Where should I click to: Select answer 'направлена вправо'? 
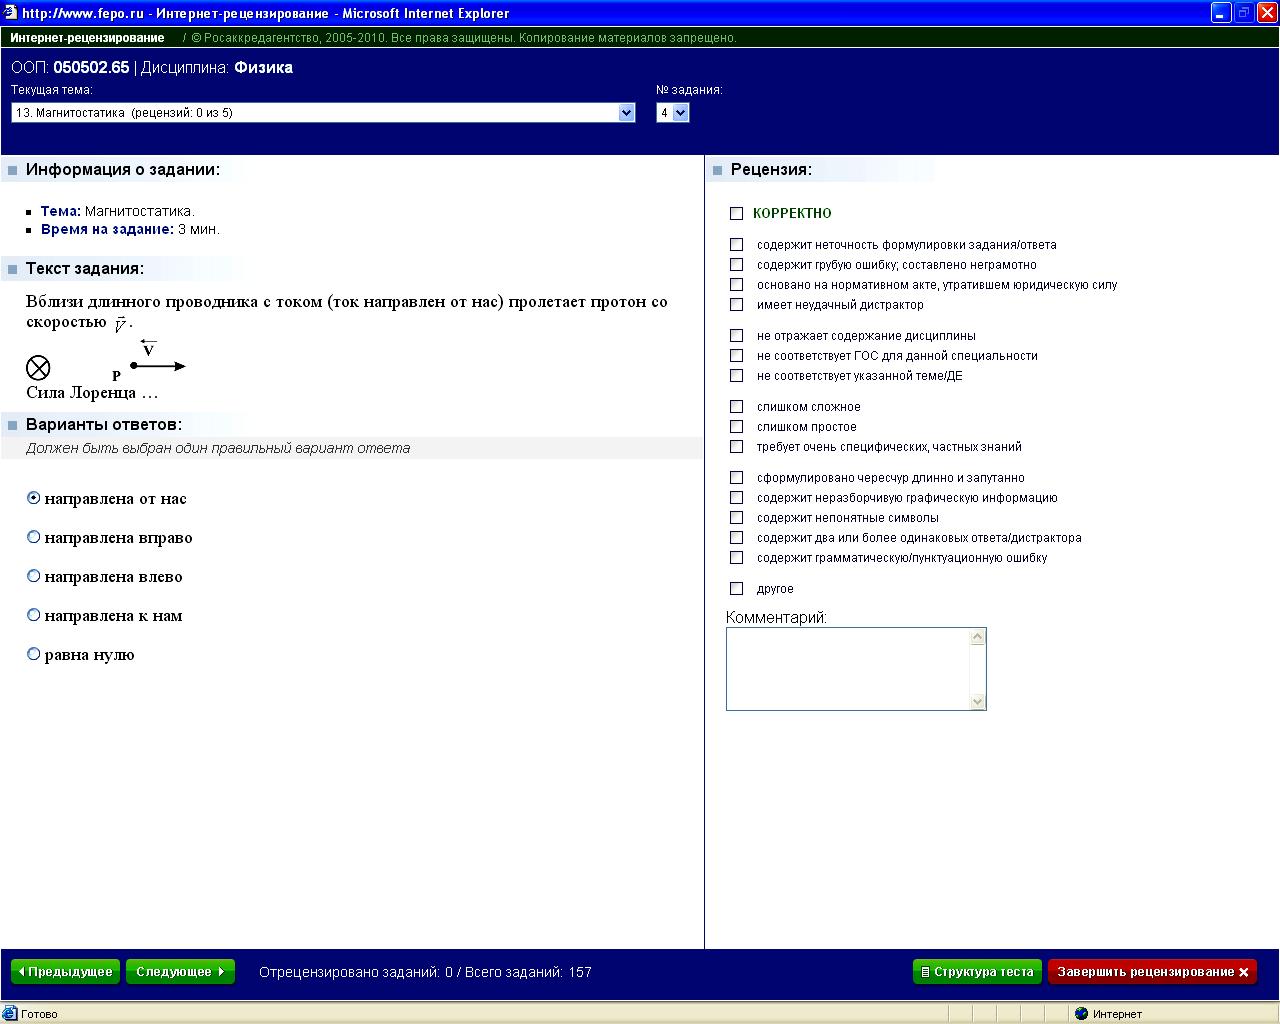[34, 537]
